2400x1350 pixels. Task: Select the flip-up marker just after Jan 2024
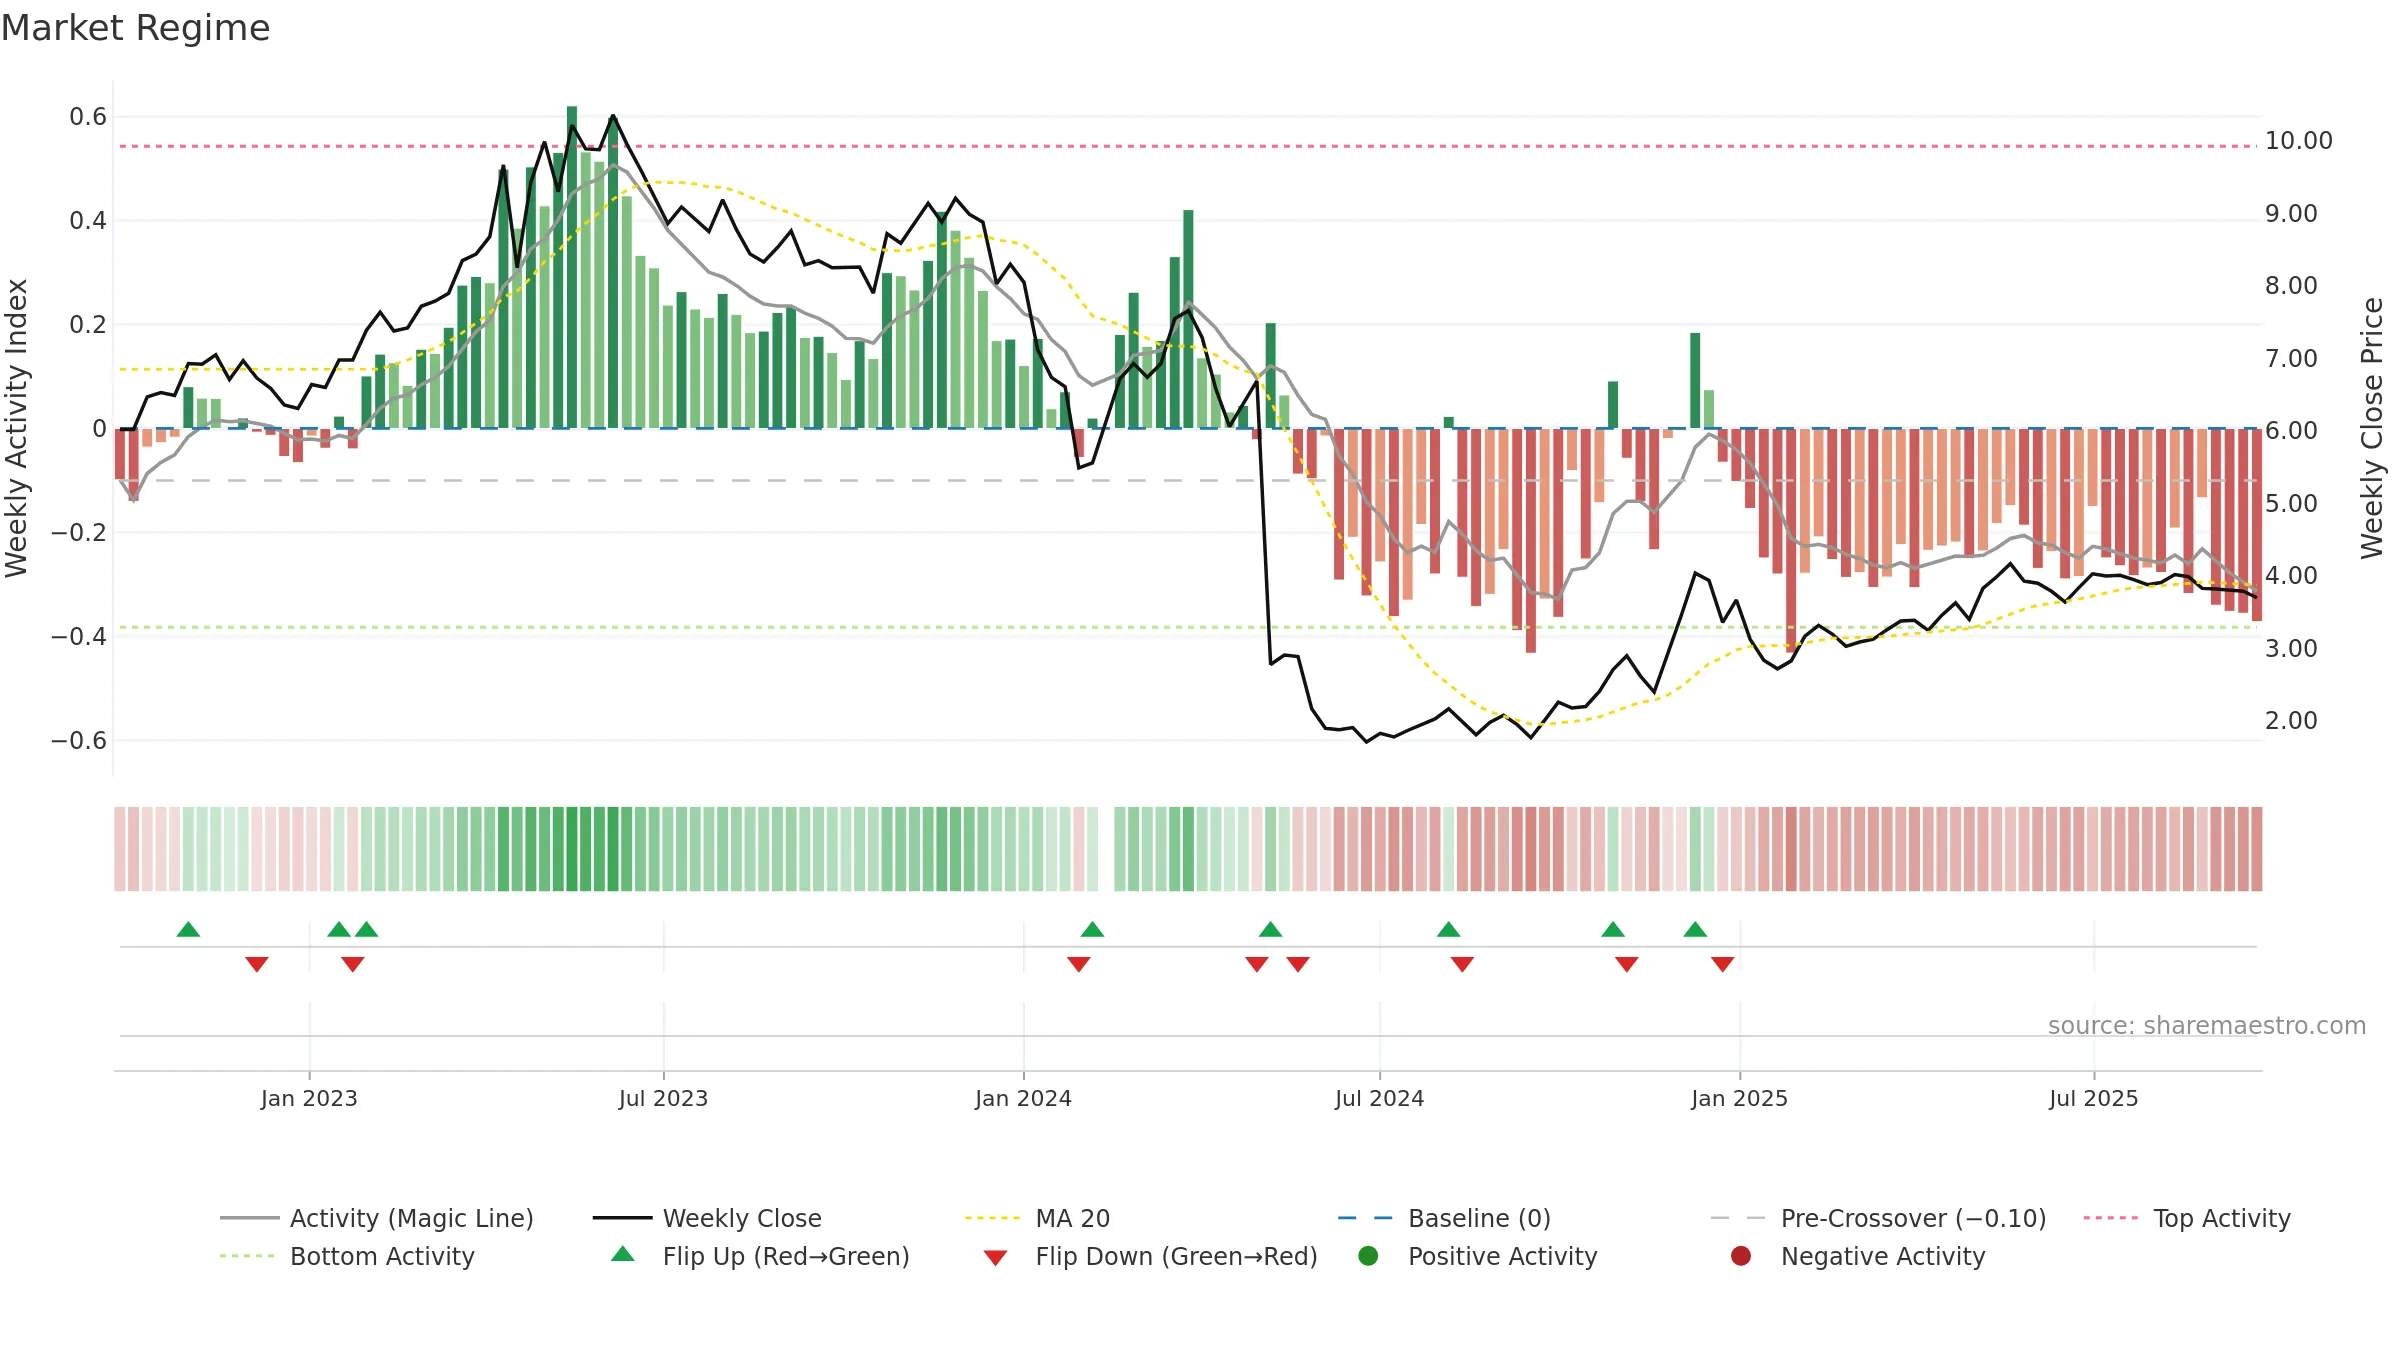(x=1092, y=929)
